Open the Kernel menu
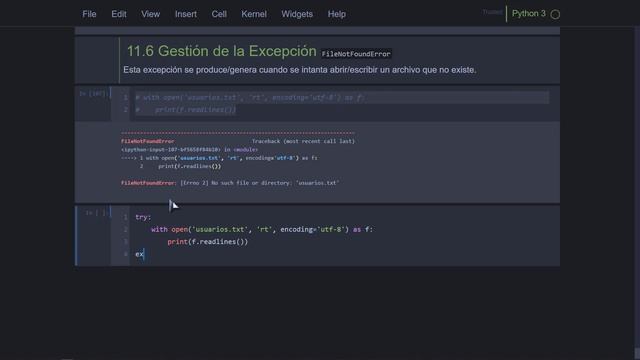Image resolution: width=640 pixels, height=360 pixels. click(x=254, y=14)
